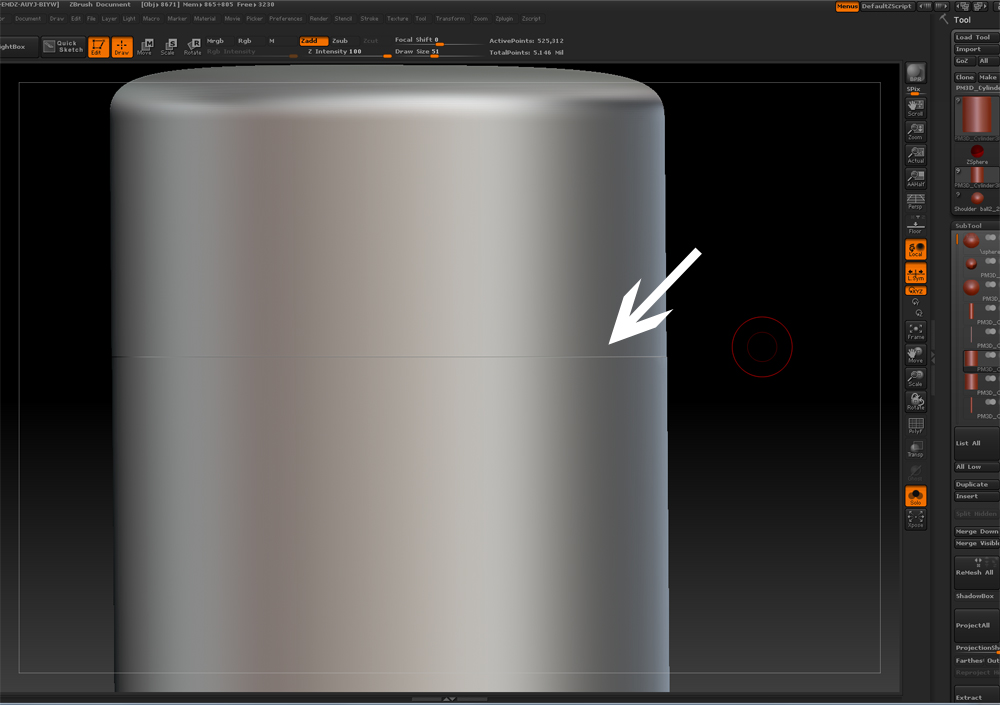Click the M material channel button
This screenshot has height=705, width=1000.
point(272,41)
